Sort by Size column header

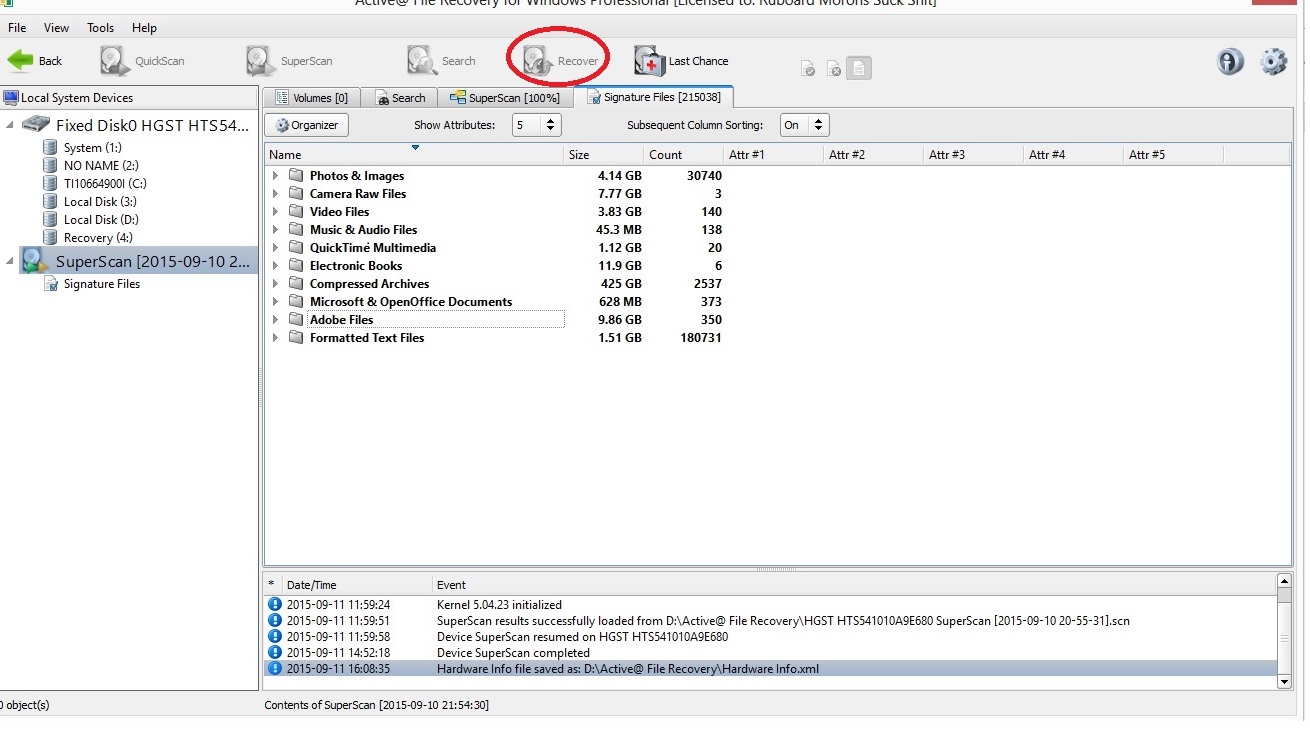603,155
